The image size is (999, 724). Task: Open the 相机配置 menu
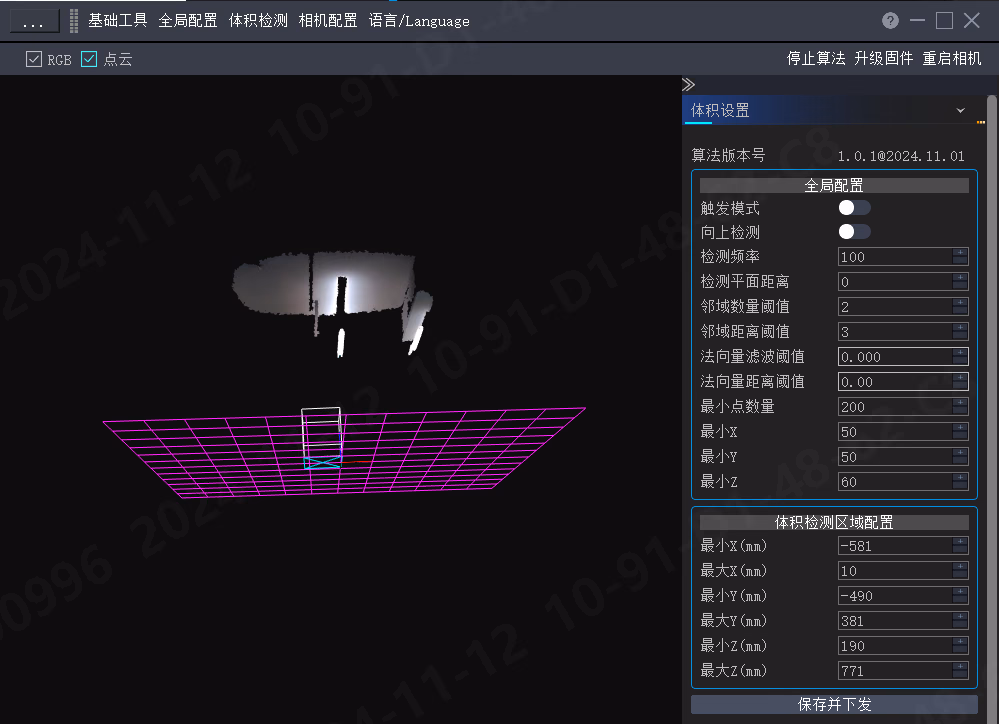[x=328, y=20]
